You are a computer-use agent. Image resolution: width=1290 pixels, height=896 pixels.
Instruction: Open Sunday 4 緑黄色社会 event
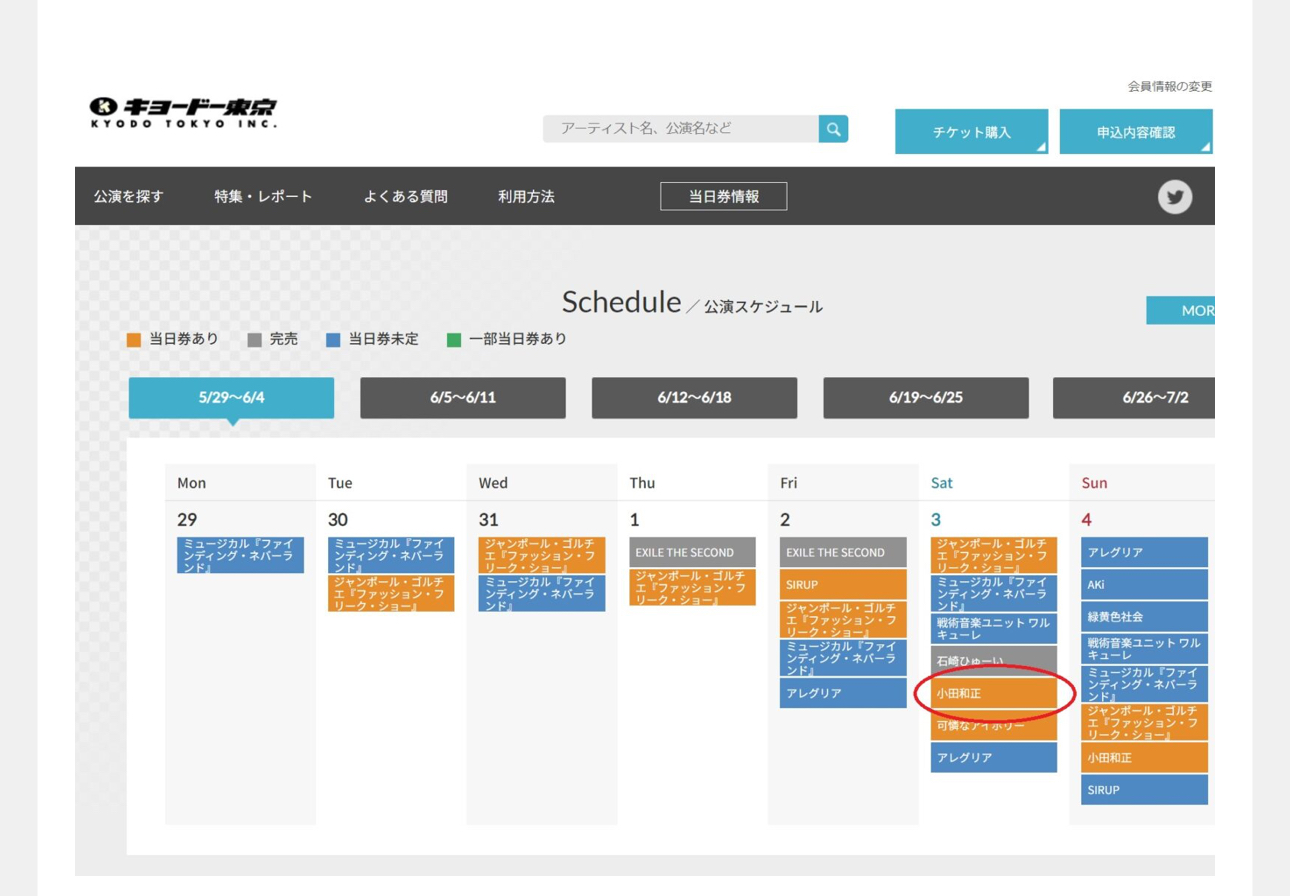pyautogui.click(x=1145, y=616)
